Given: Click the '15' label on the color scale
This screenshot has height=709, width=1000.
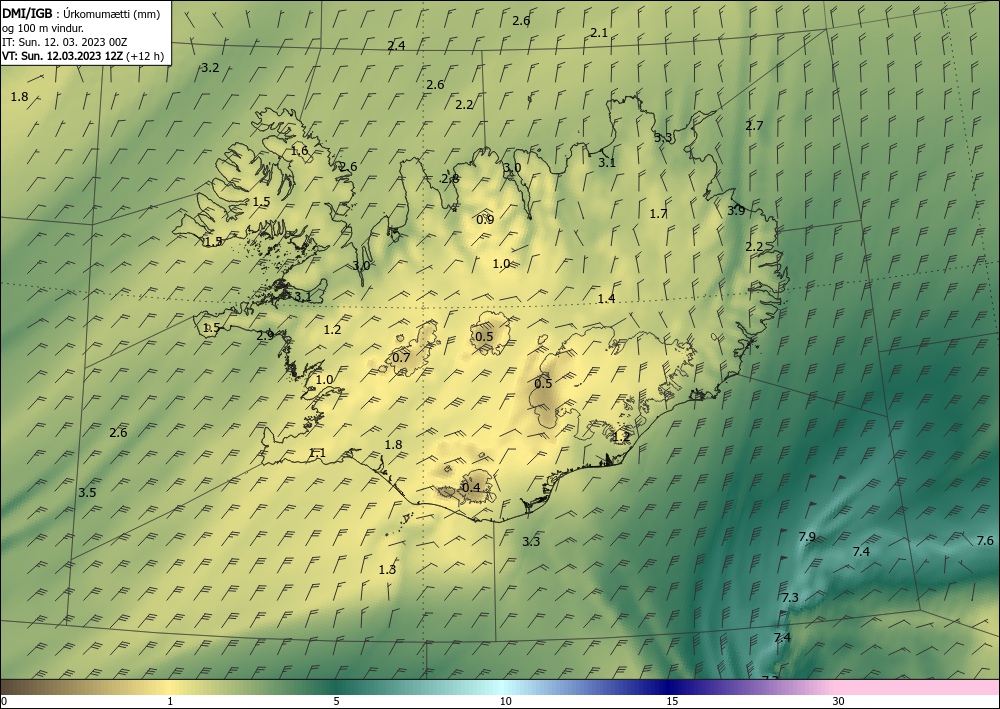Looking at the screenshot, I should (672, 702).
